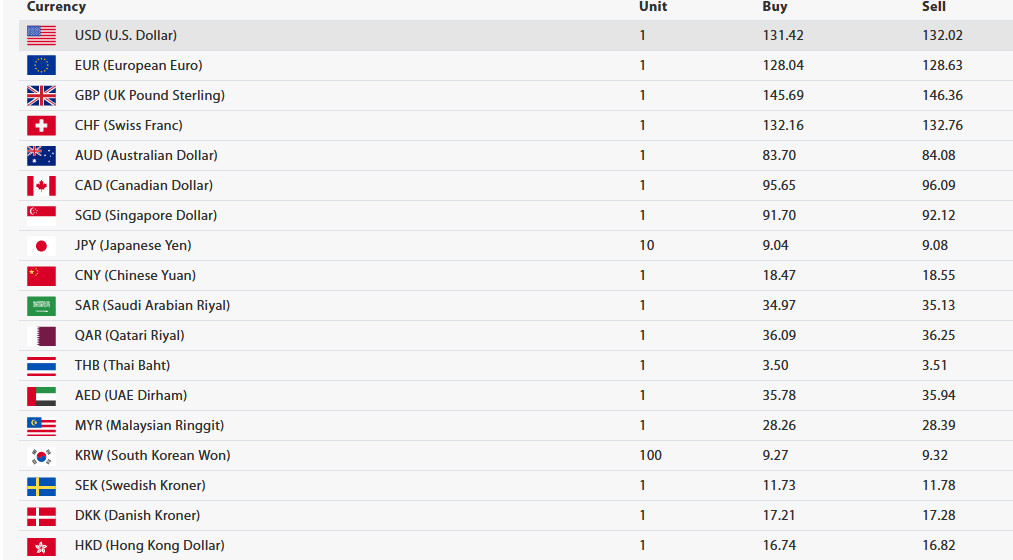Click SGD sell rate 92.12

pyautogui.click(x=938, y=216)
